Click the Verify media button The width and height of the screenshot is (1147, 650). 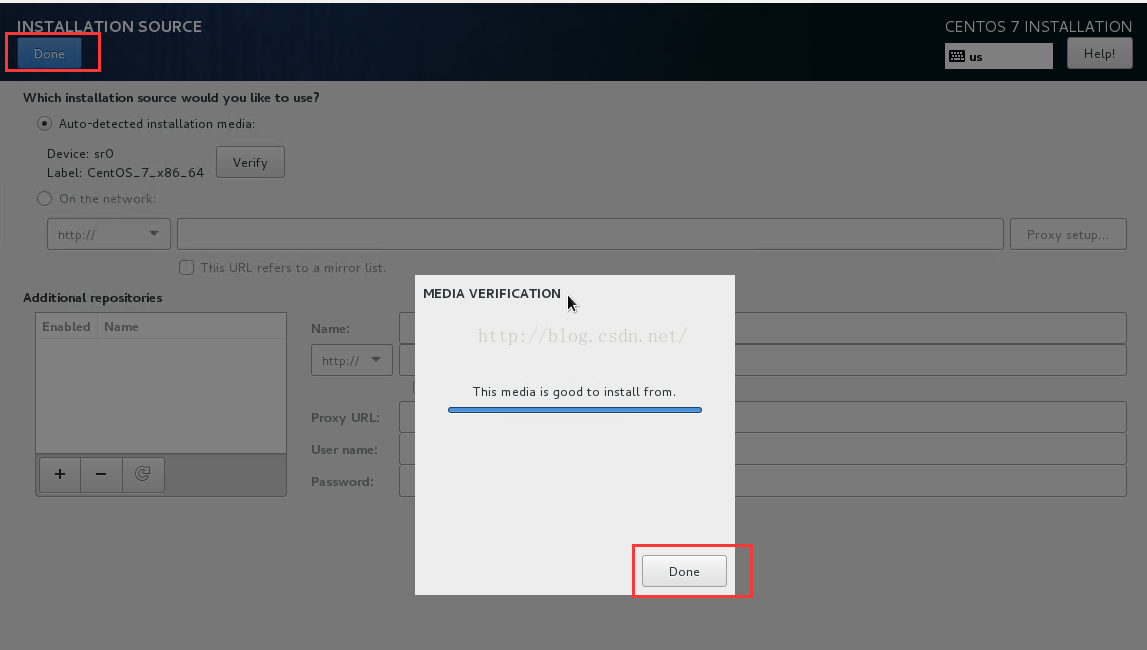coord(250,162)
